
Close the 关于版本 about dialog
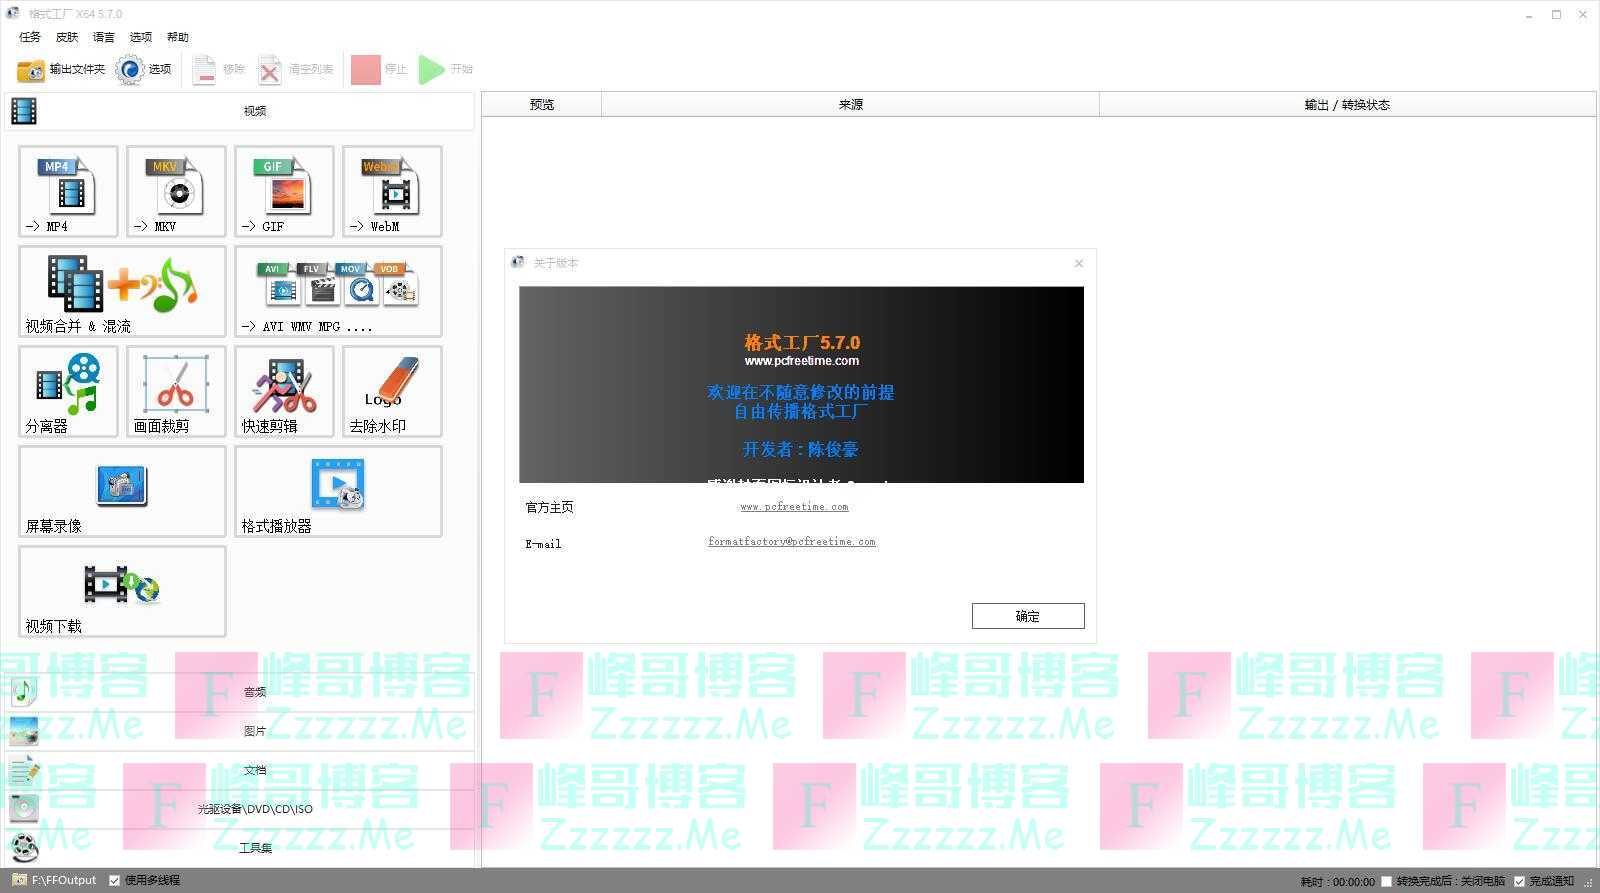[1079, 263]
